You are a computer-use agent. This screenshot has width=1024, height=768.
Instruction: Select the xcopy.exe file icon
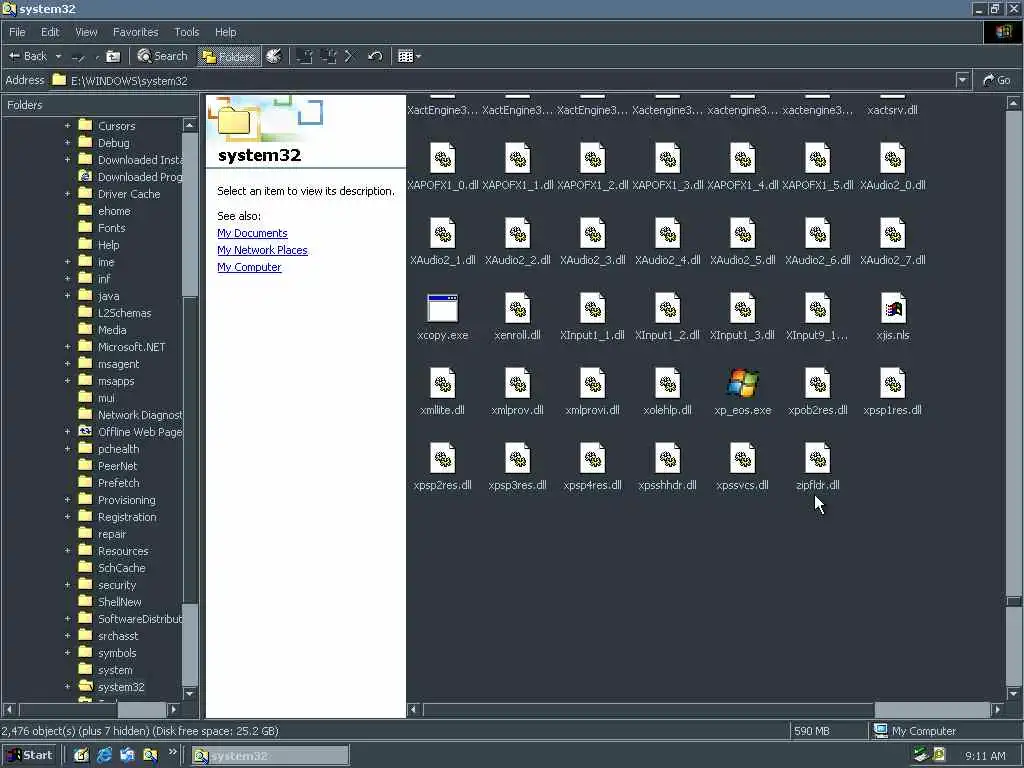(x=443, y=308)
